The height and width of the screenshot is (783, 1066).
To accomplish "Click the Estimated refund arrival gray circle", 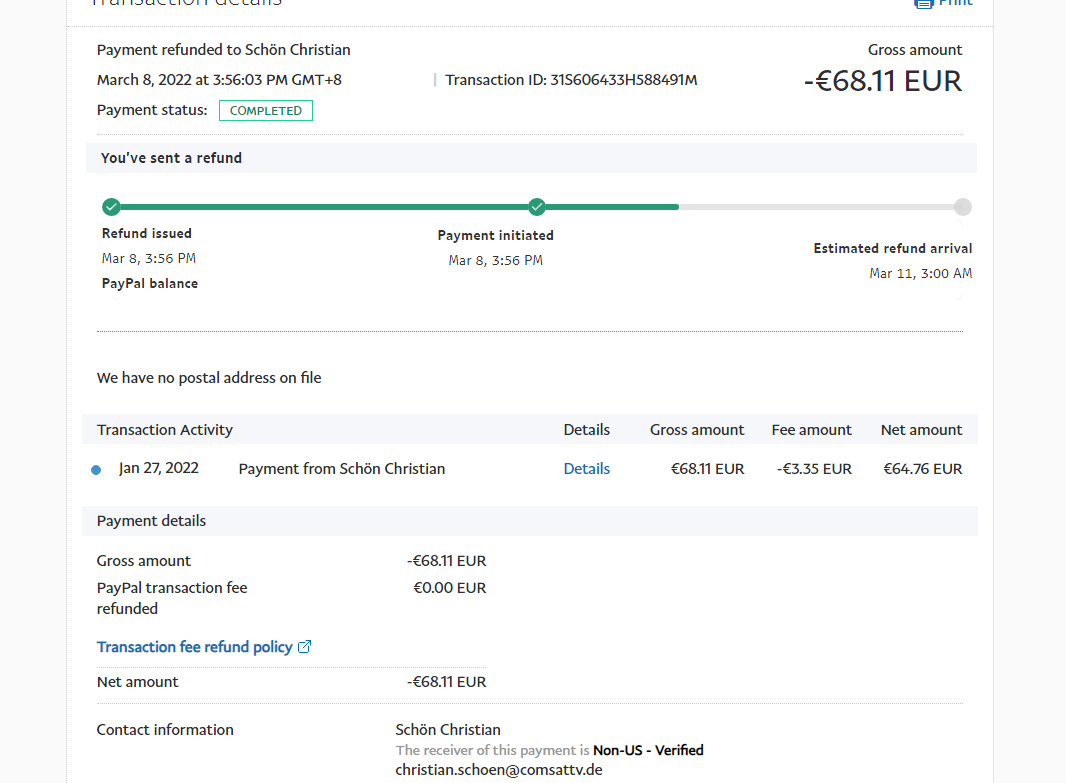I will pos(962,207).
